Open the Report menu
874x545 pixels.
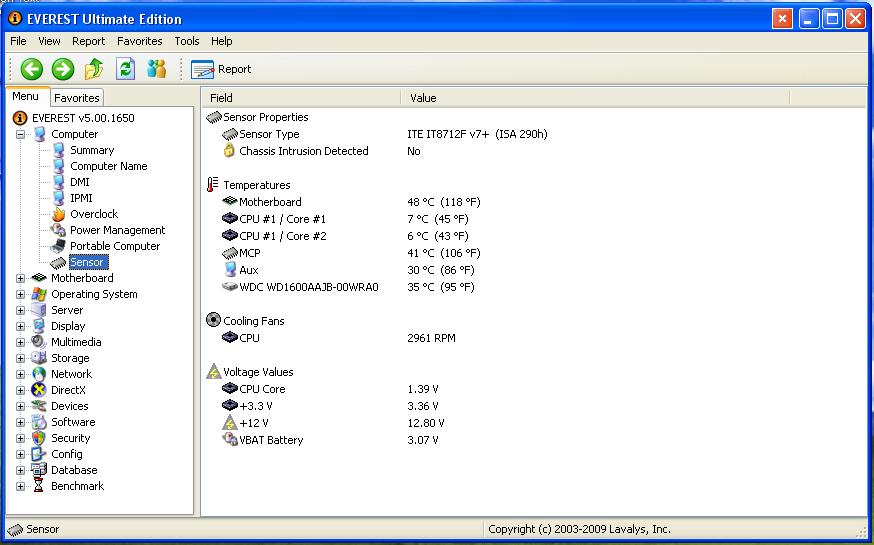pyautogui.click(x=89, y=41)
